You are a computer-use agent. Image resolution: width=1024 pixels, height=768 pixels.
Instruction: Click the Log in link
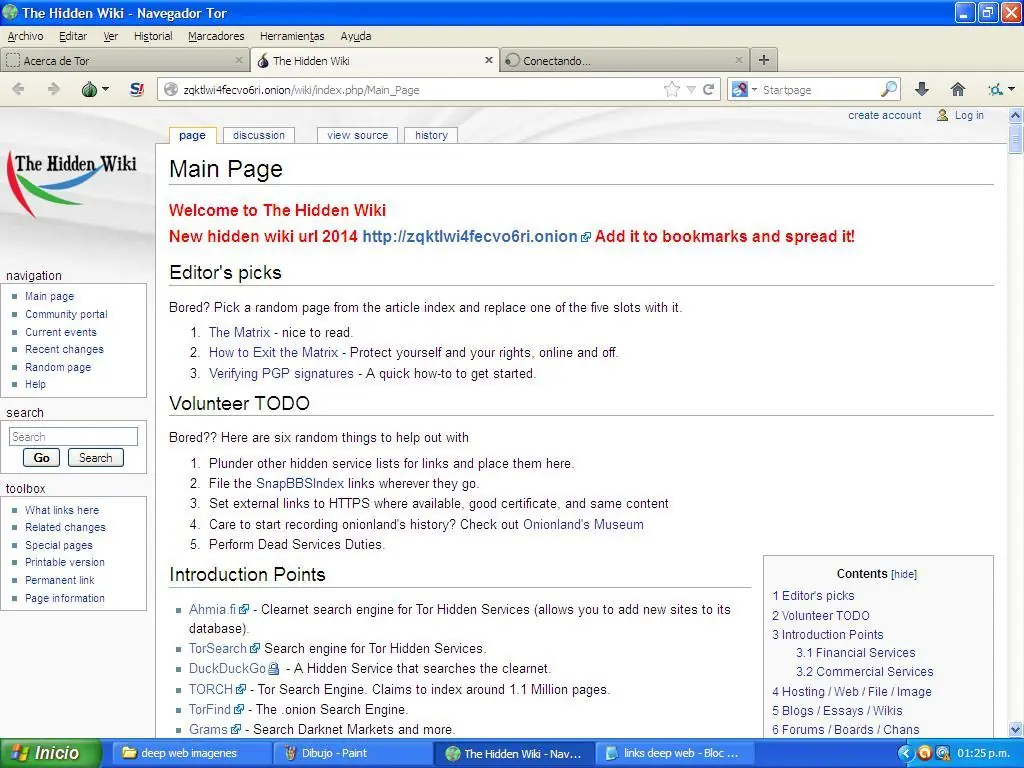click(968, 115)
